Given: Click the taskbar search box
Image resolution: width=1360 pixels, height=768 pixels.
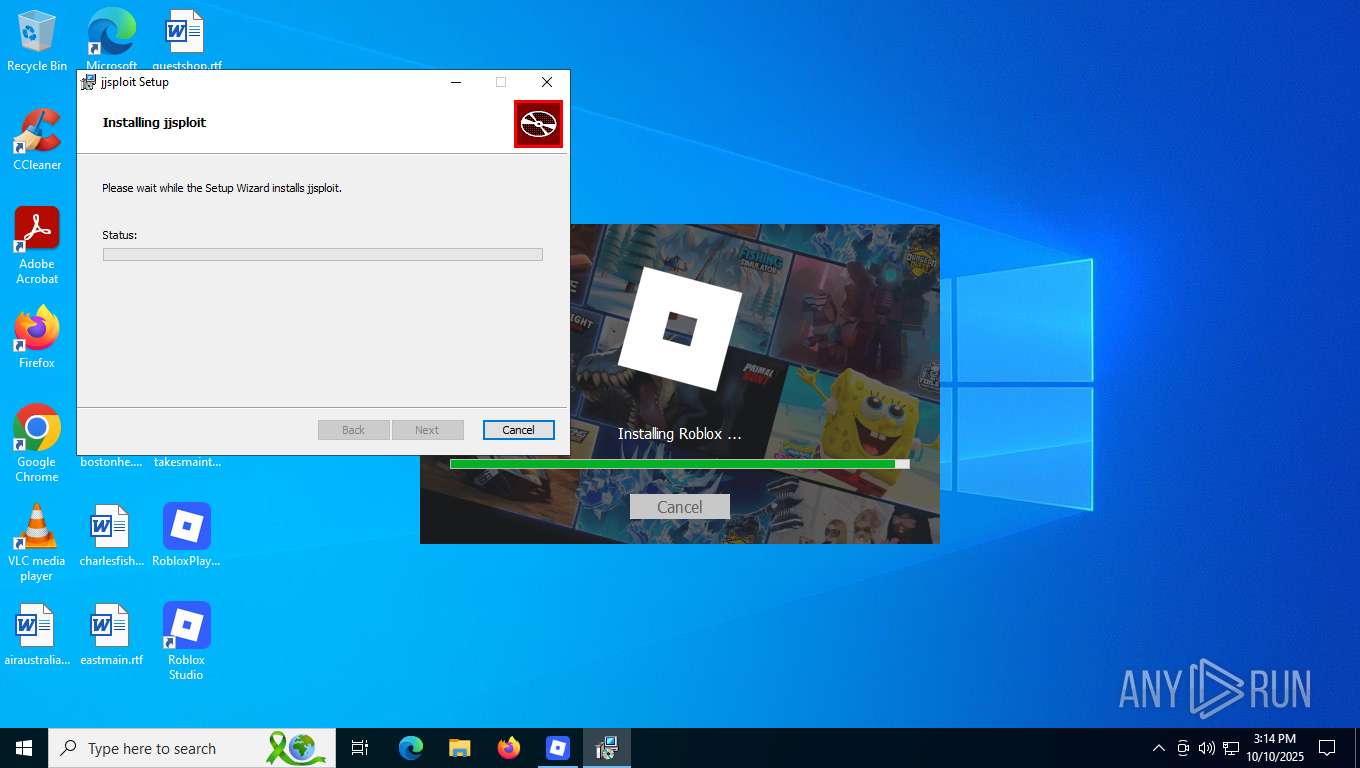Looking at the screenshot, I should pyautogui.click(x=192, y=748).
